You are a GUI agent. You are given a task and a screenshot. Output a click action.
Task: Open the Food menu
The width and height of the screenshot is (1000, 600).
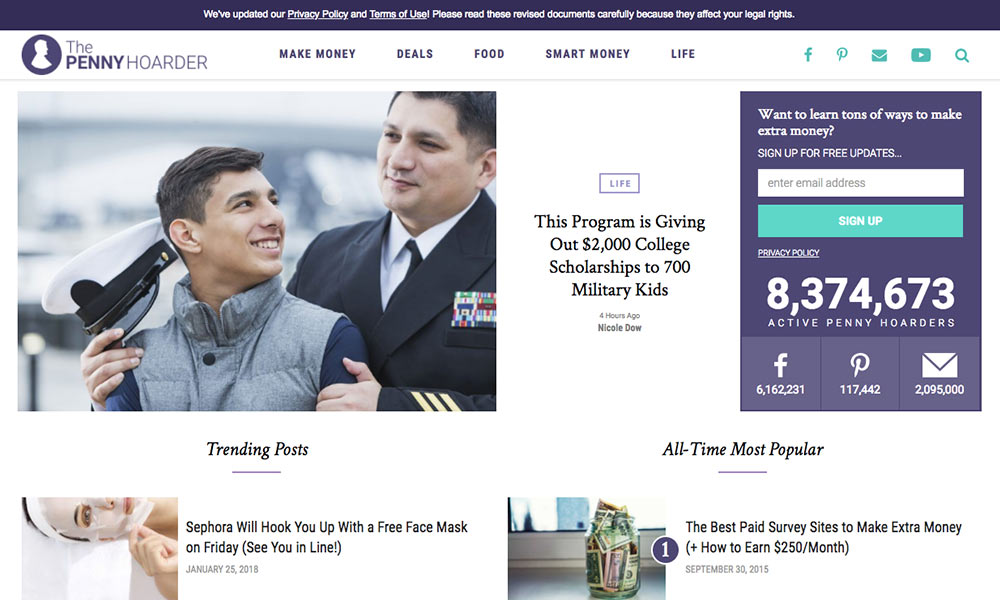click(x=489, y=54)
